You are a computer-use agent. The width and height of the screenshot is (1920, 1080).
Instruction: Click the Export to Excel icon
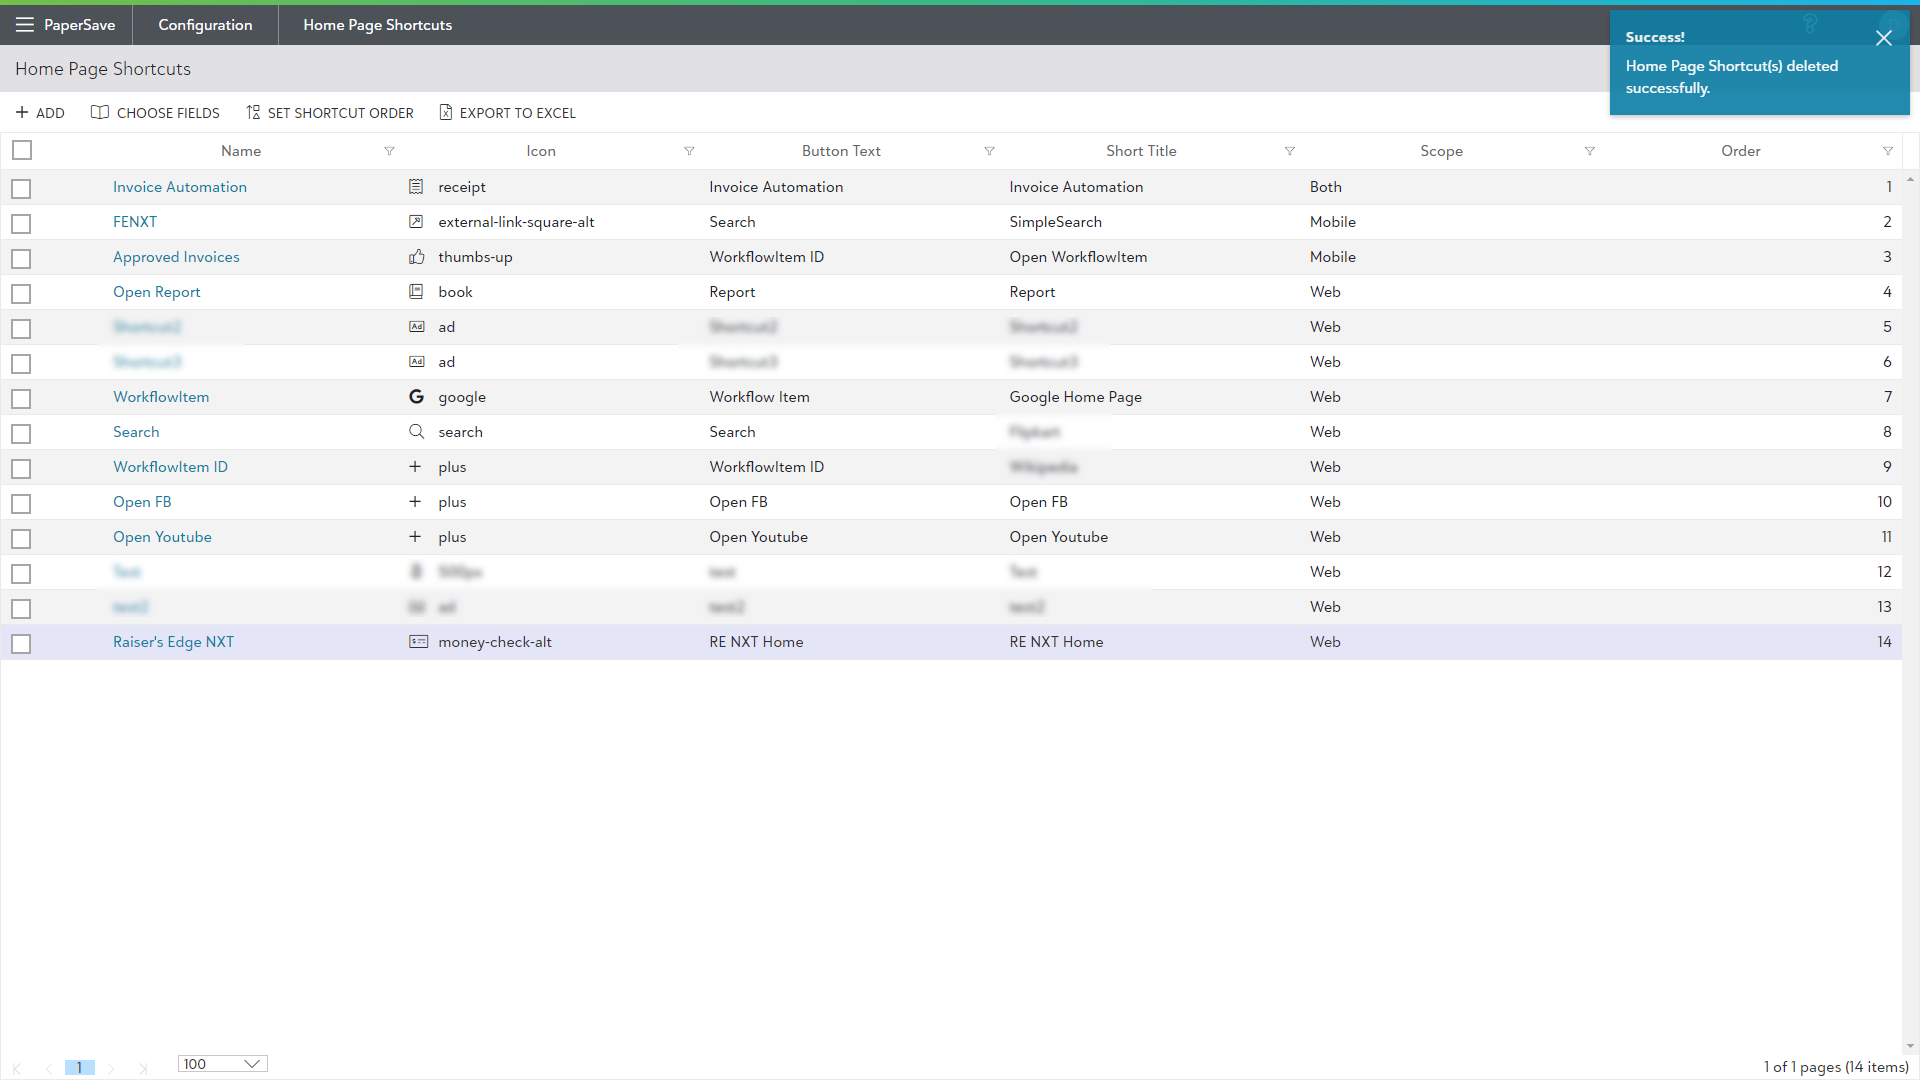tap(446, 113)
